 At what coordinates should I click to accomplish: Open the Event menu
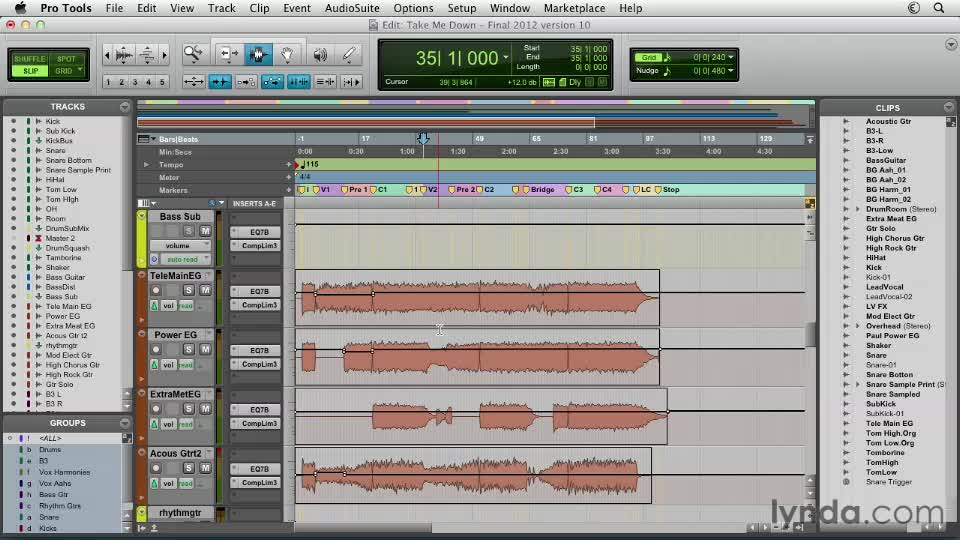point(296,8)
